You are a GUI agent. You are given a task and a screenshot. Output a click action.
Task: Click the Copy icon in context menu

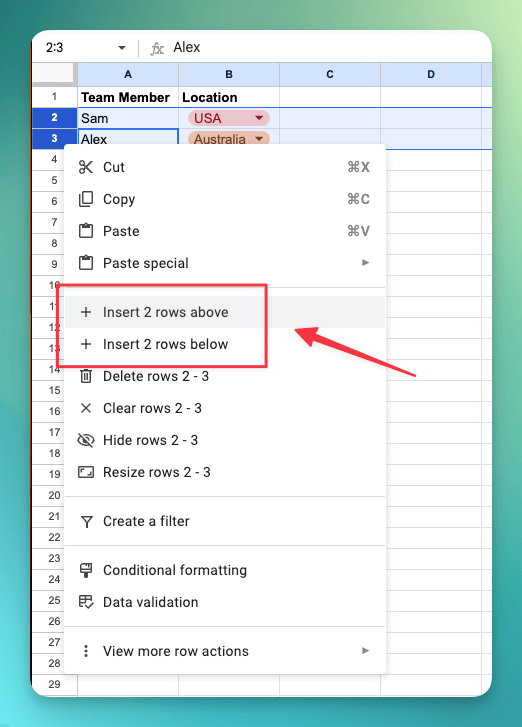pos(86,199)
